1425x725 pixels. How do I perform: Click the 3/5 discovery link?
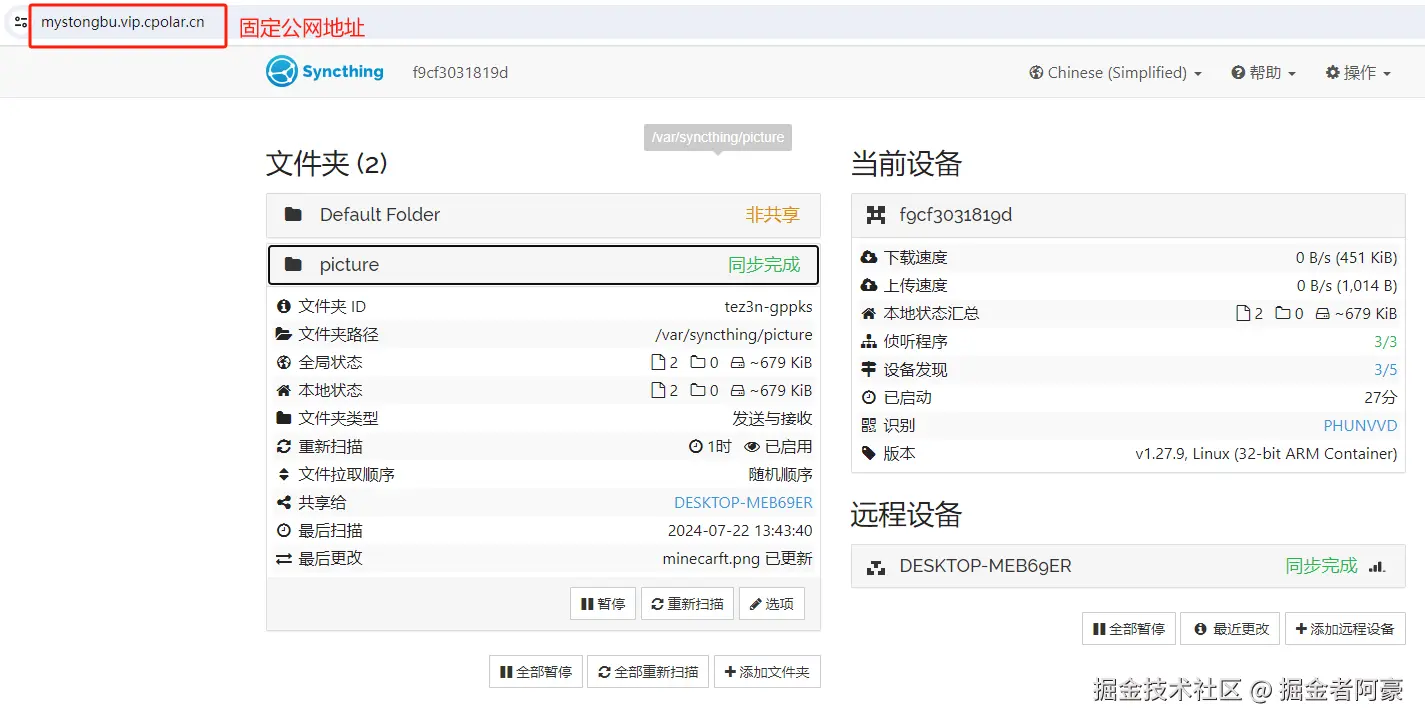click(x=1386, y=369)
